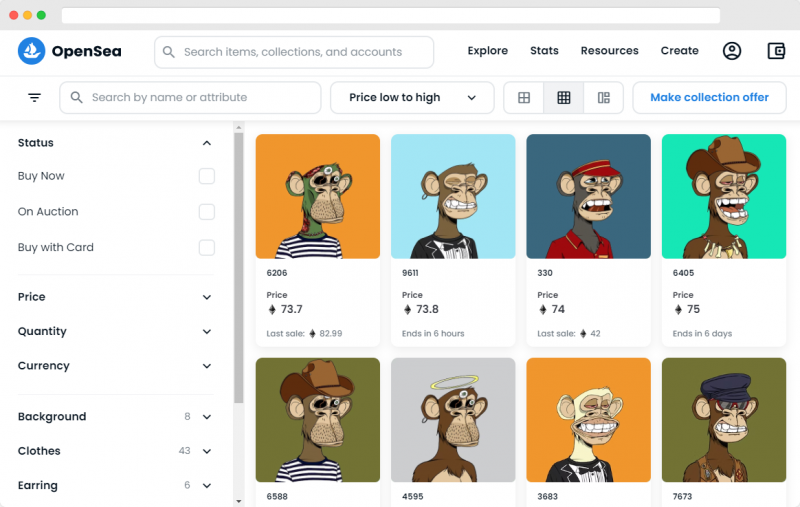The width and height of the screenshot is (800, 507).
Task: Click item number 6206 label
Action: 277,273
